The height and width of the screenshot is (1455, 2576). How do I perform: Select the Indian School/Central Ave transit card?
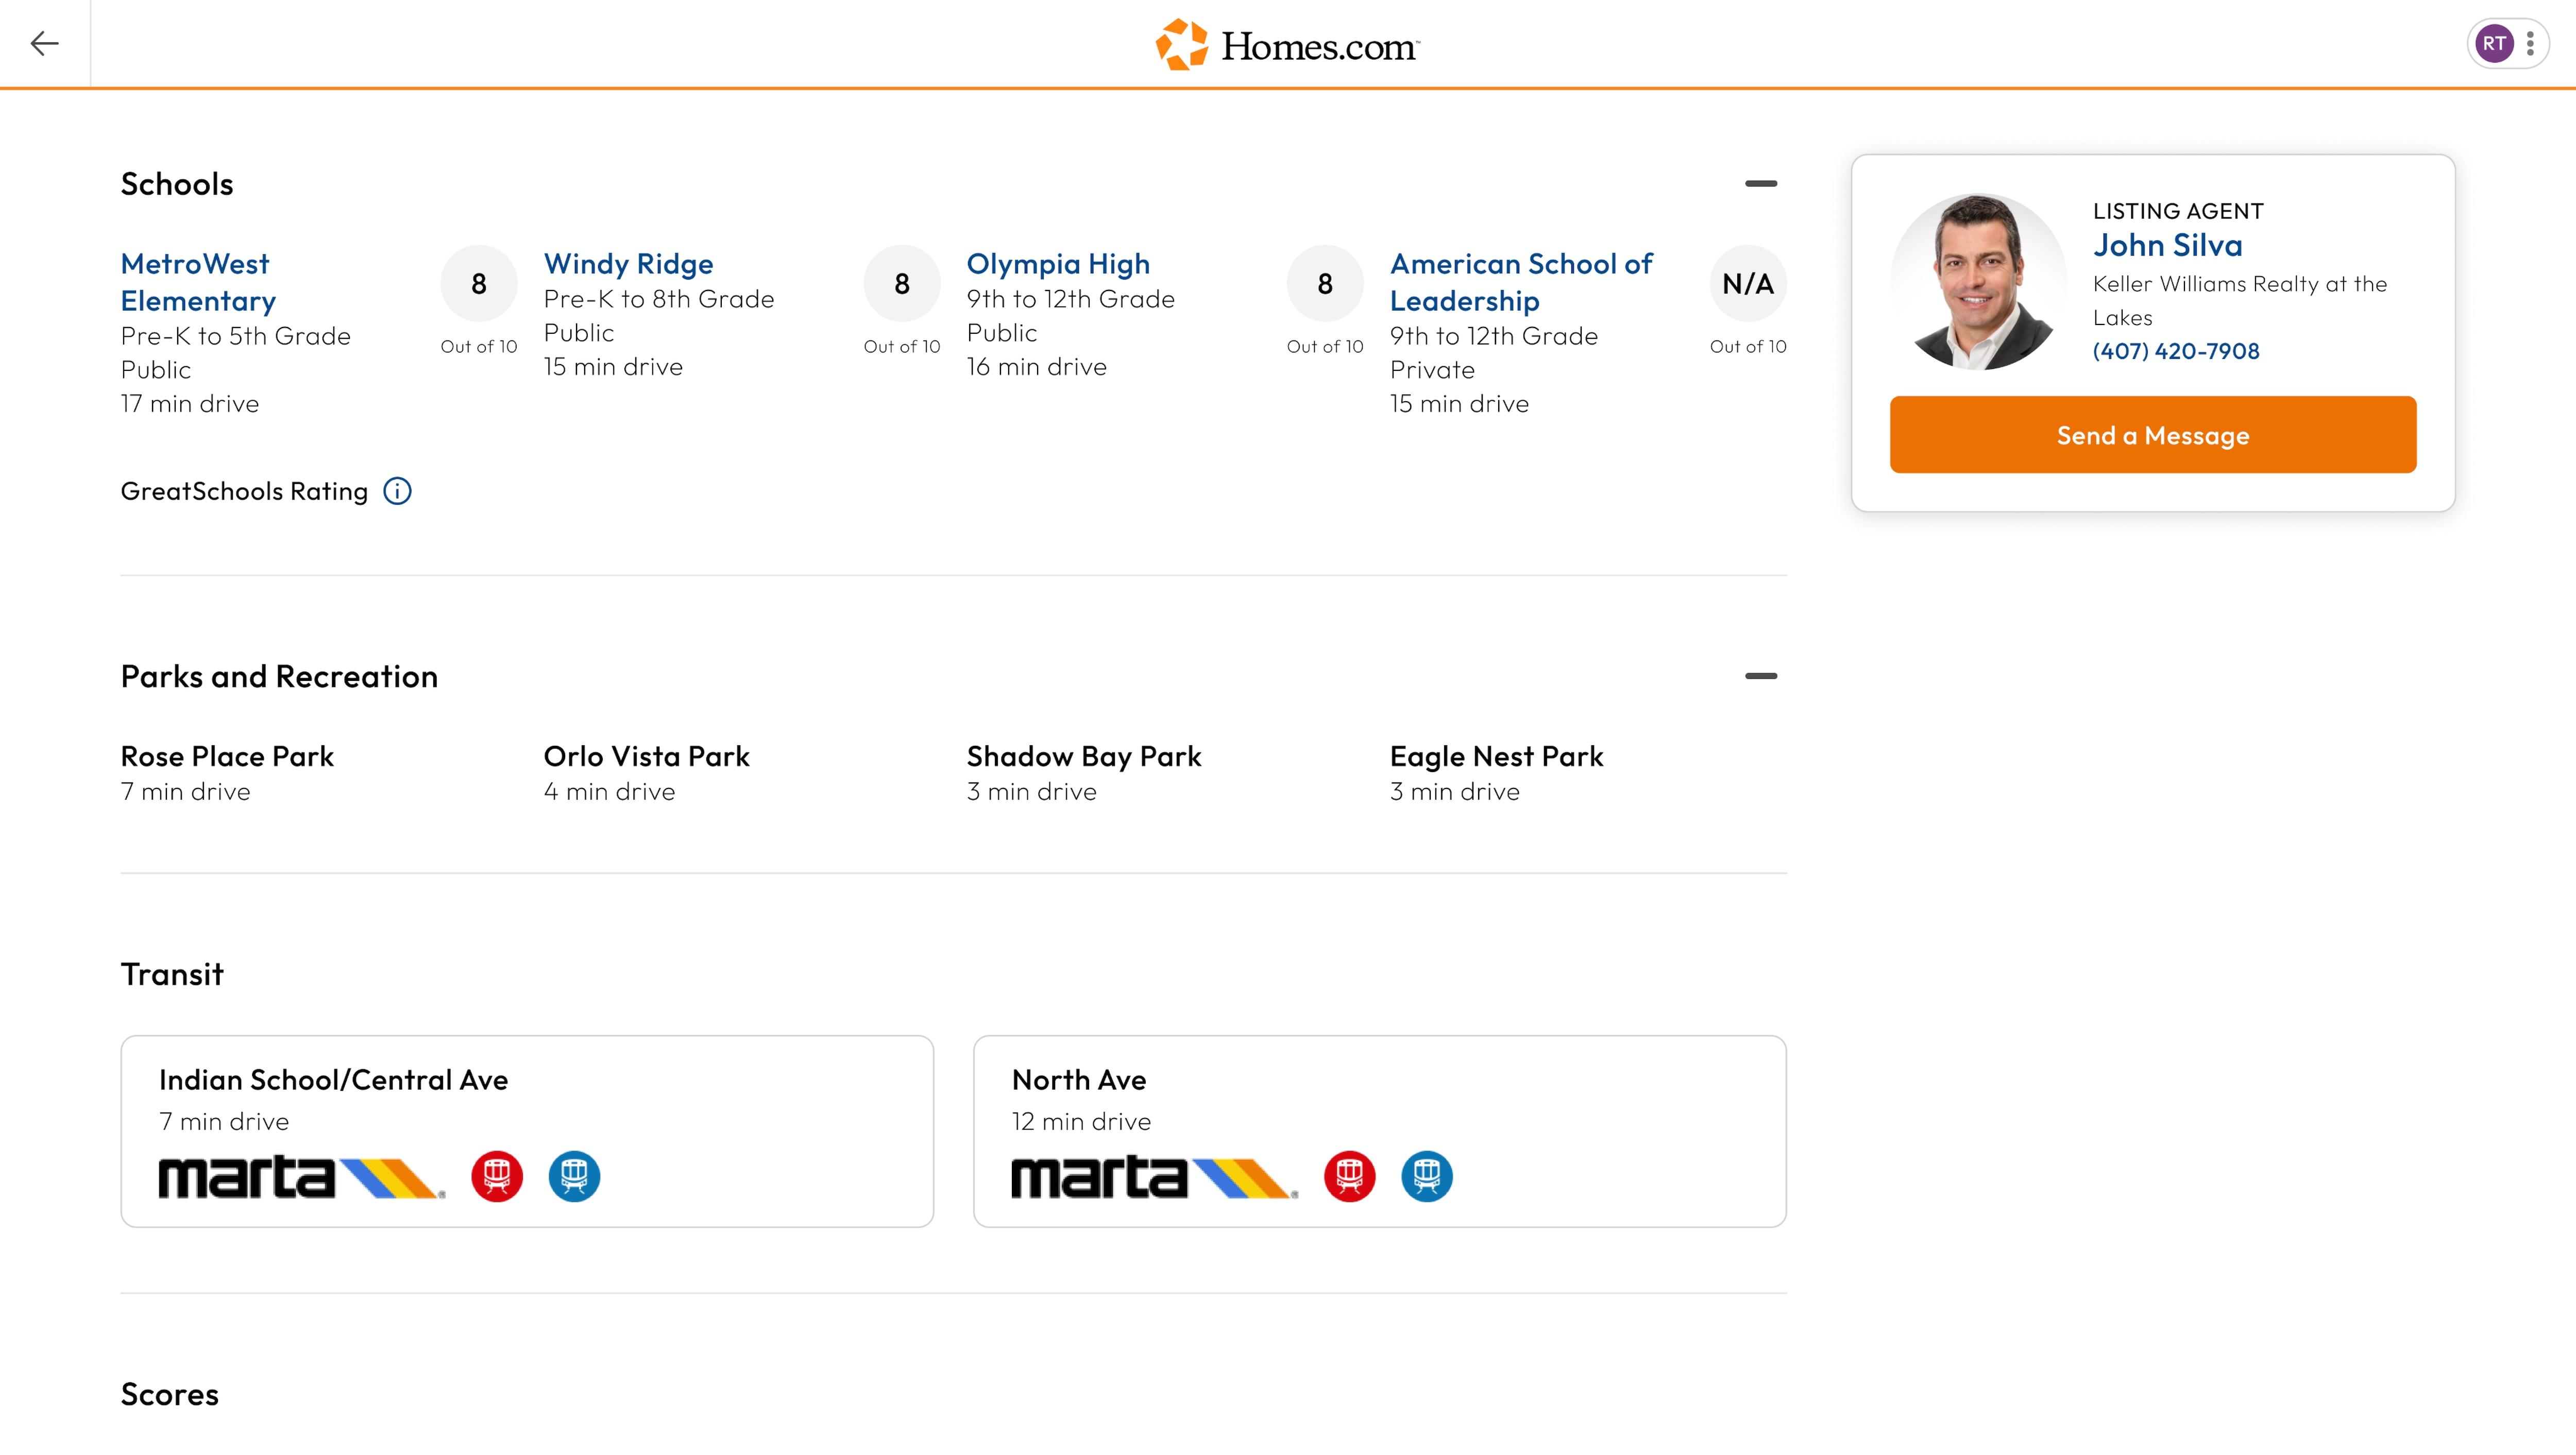[527, 1131]
